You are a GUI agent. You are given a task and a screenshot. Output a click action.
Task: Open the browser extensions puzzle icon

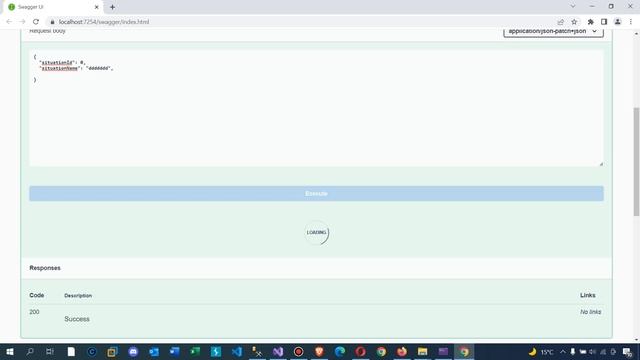pos(590,22)
